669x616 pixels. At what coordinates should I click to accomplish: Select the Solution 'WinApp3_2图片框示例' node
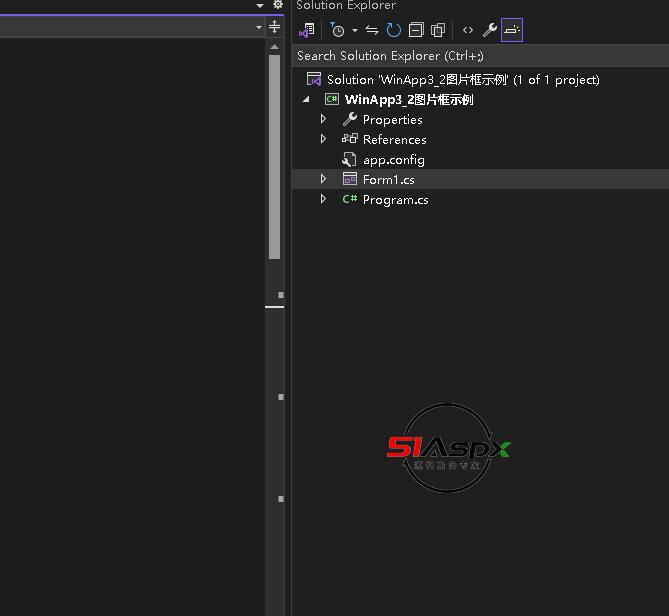(x=463, y=80)
